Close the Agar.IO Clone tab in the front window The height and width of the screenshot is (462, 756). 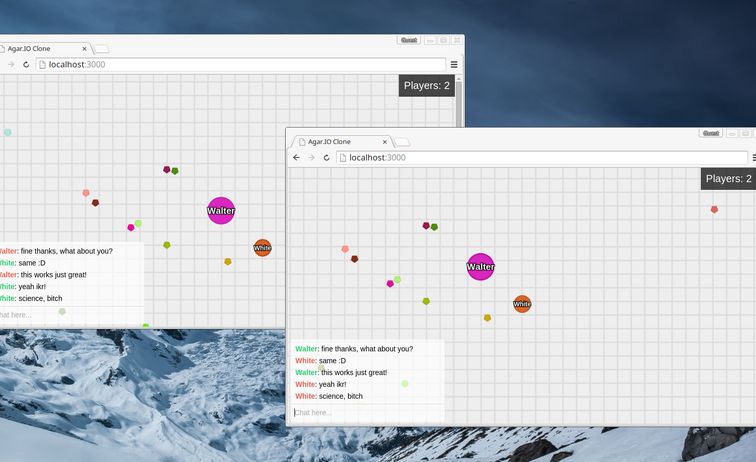(x=385, y=142)
